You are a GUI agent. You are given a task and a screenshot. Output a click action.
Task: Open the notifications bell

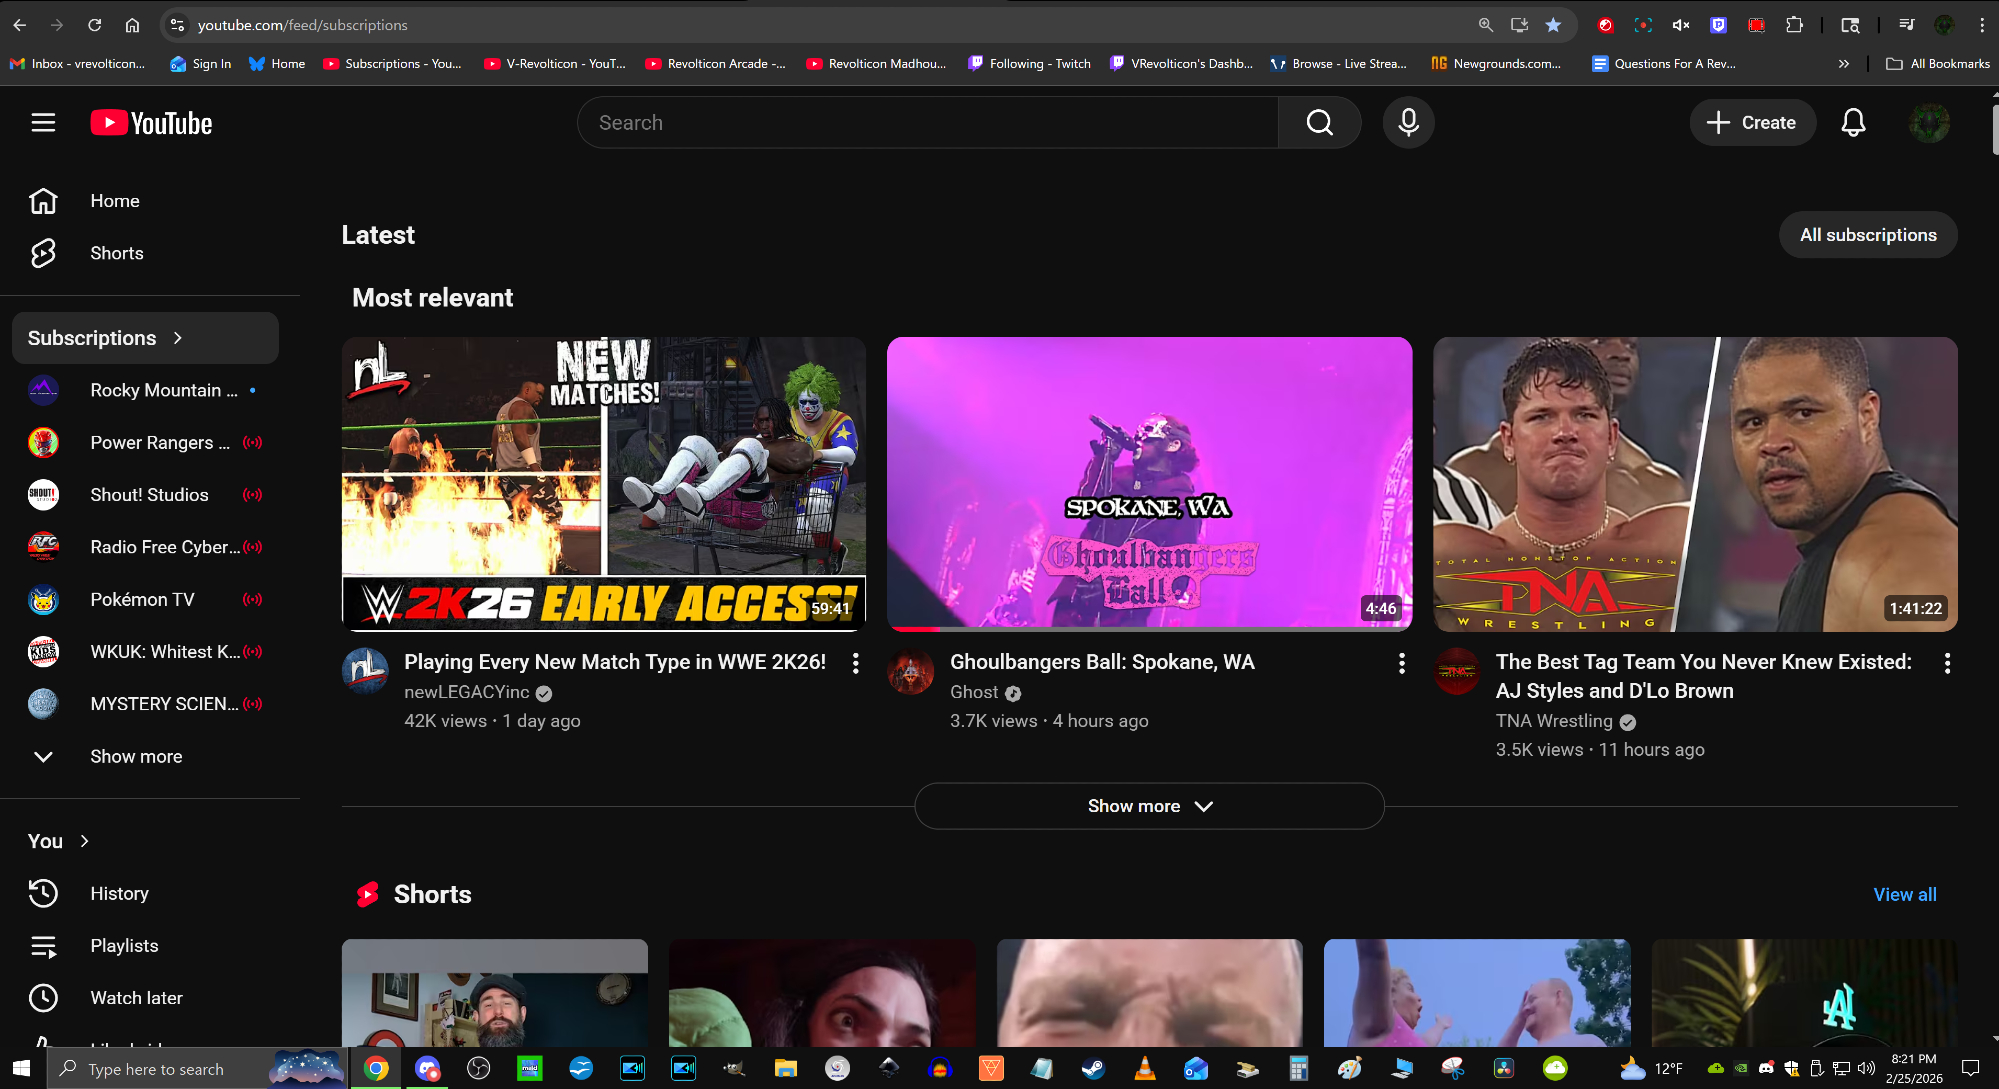[x=1853, y=122]
